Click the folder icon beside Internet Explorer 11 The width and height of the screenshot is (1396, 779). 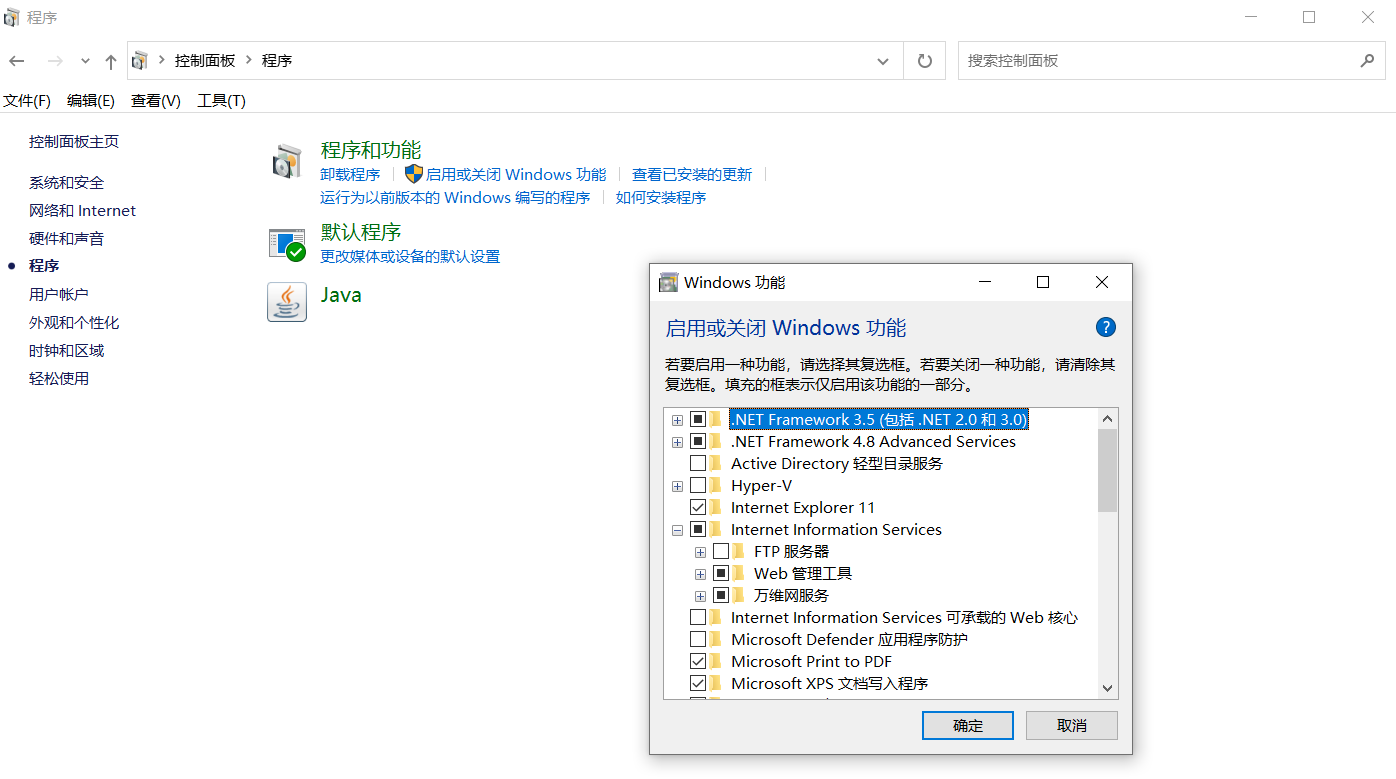[x=717, y=508]
